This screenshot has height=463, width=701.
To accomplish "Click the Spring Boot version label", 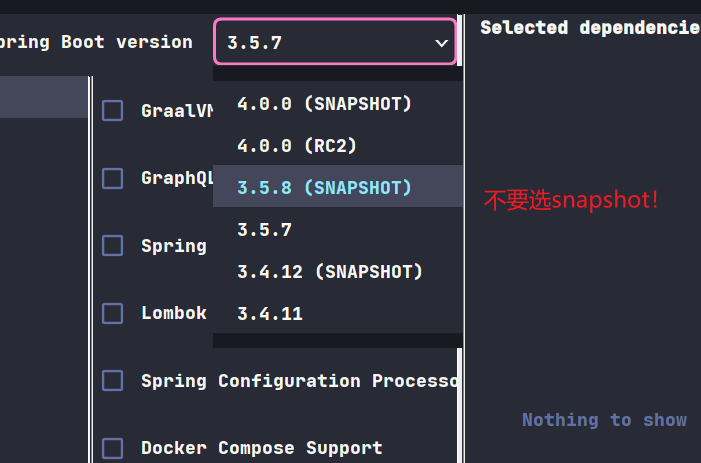I will tap(96, 42).
